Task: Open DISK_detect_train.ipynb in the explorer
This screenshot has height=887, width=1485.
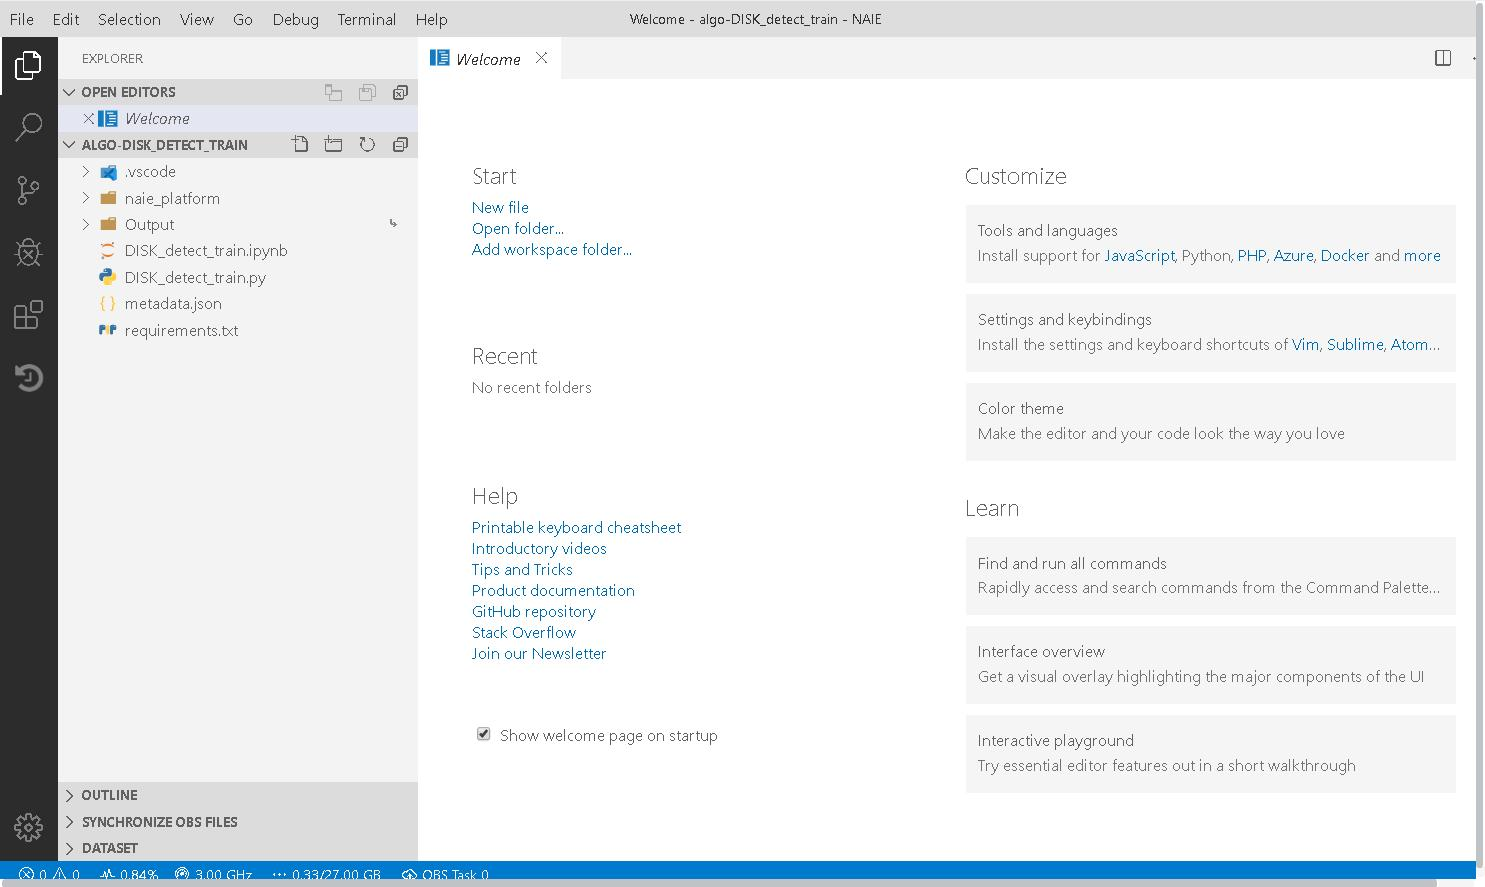Action: (x=206, y=251)
